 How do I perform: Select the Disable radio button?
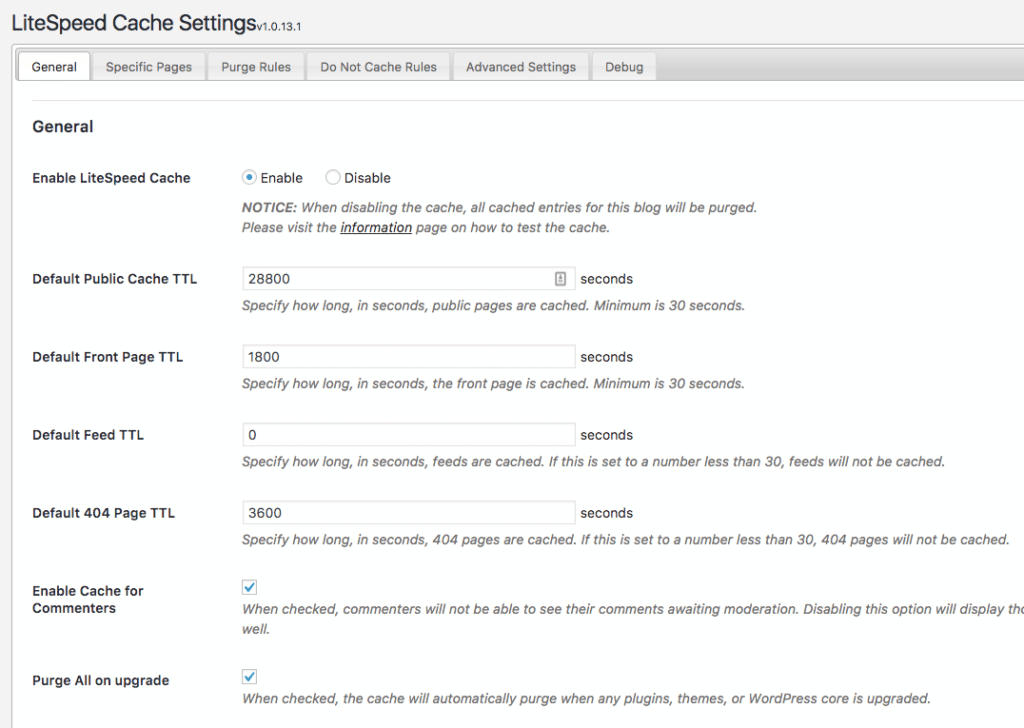pyautogui.click(x=332, y=177)
